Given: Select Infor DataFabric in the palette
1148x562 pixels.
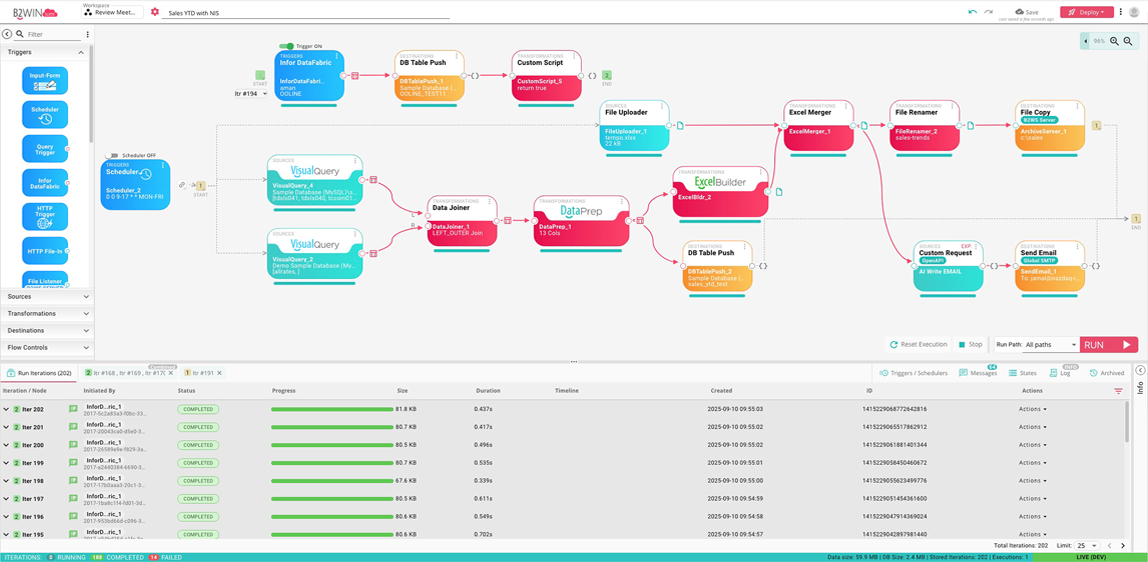Looking at the screenshot, I should tap(45, 183).
